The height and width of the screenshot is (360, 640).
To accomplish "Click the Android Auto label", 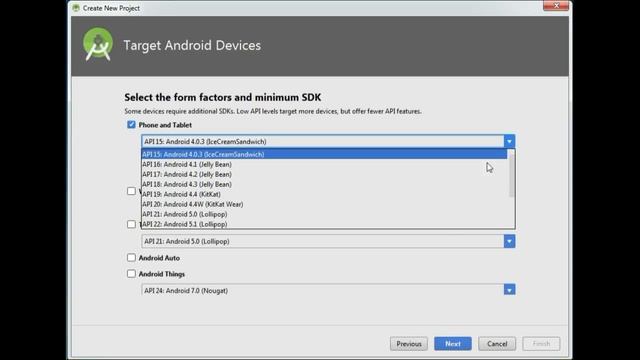I will coord(159,258).
